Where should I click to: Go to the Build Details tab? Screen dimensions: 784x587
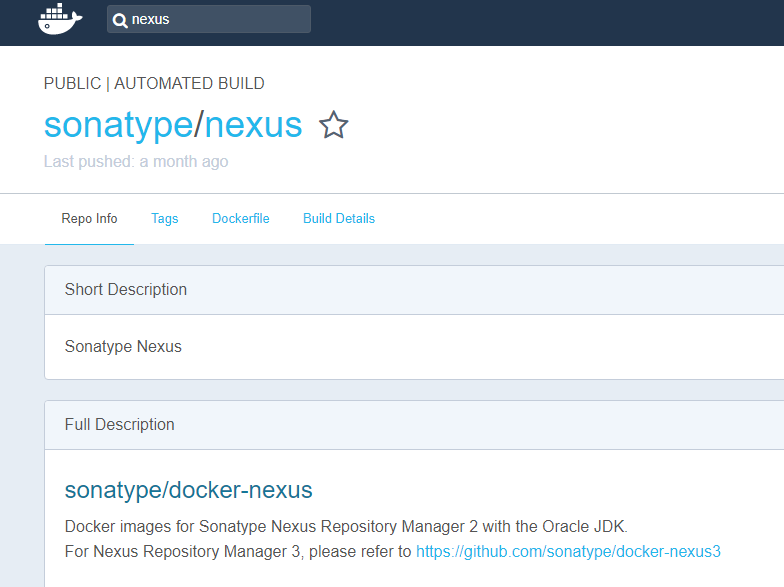tap(338, 219)
